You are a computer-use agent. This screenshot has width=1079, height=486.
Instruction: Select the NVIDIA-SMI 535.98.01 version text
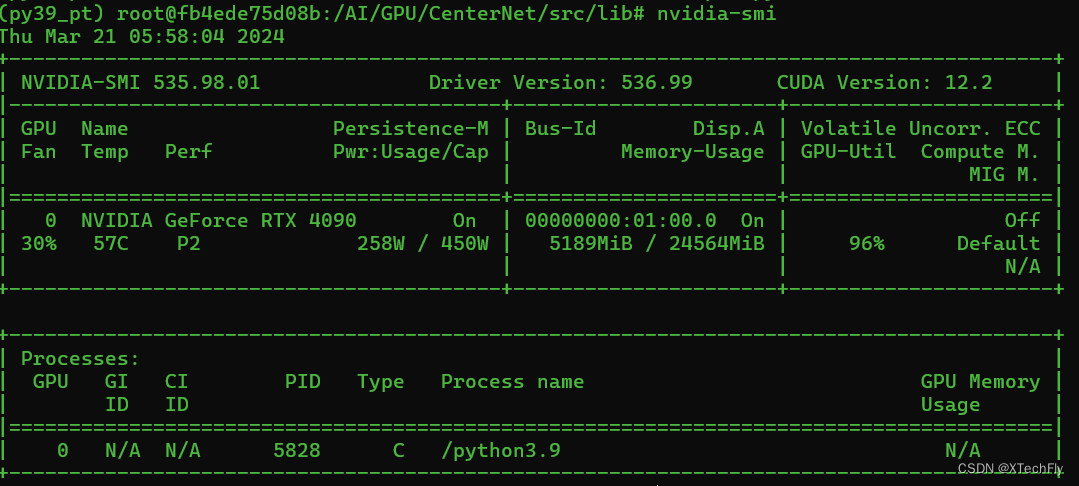coord(140,83)
